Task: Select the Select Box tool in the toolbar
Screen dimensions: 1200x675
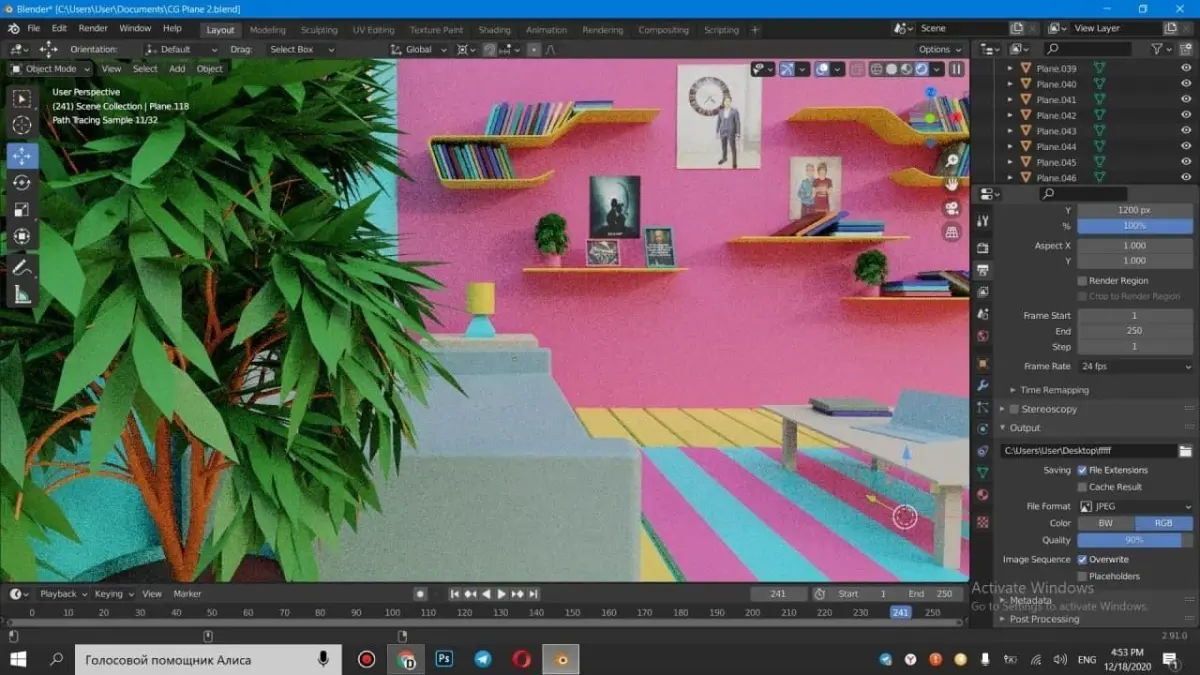Action: (x=22, y=99)
